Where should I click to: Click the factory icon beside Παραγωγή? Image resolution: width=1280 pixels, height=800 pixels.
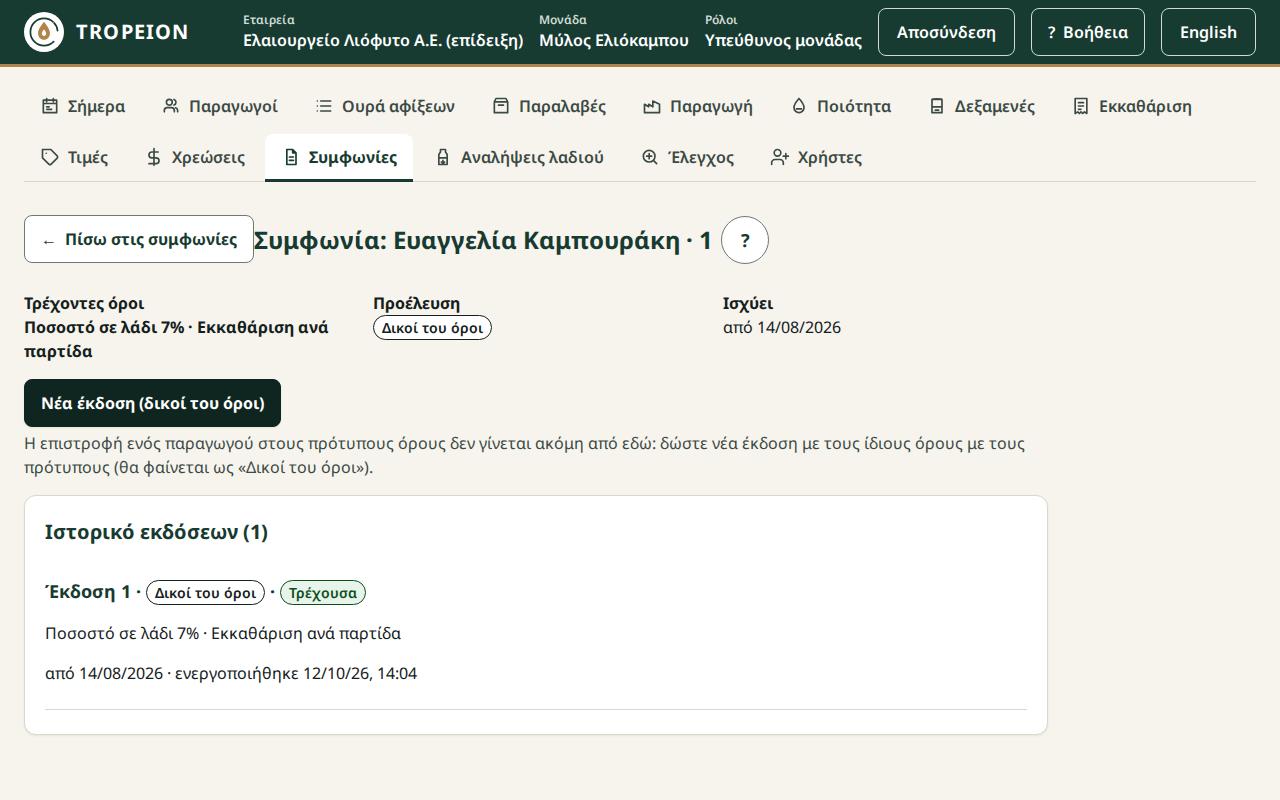tap(652, 106)
